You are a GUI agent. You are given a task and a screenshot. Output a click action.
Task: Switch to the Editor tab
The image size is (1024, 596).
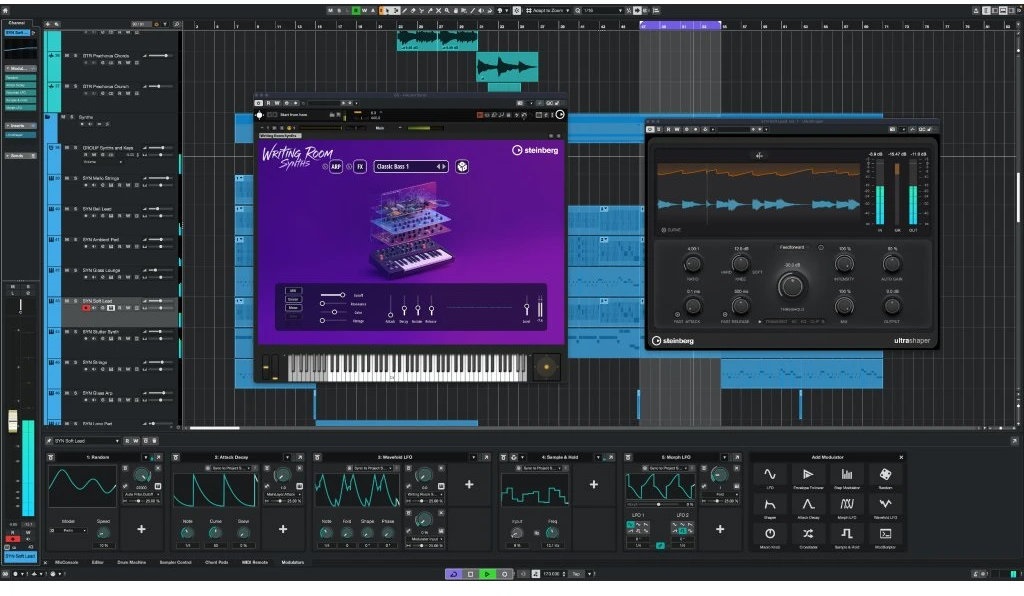[97, 562]
